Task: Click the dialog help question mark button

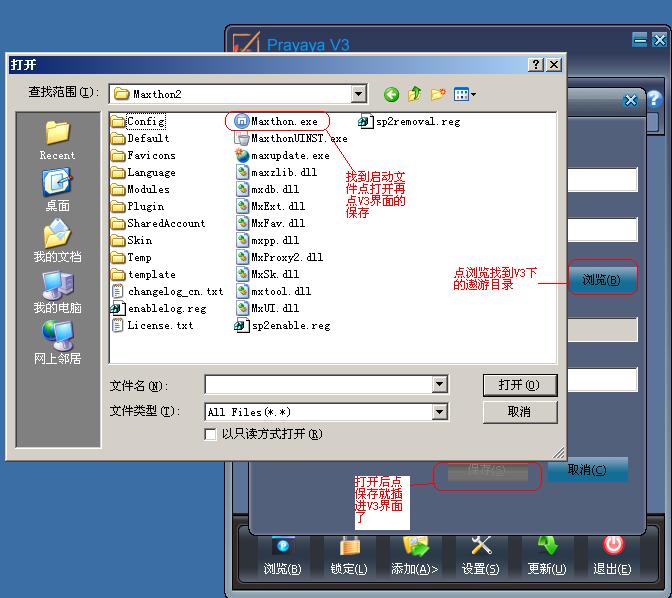Action: (536, 65)
